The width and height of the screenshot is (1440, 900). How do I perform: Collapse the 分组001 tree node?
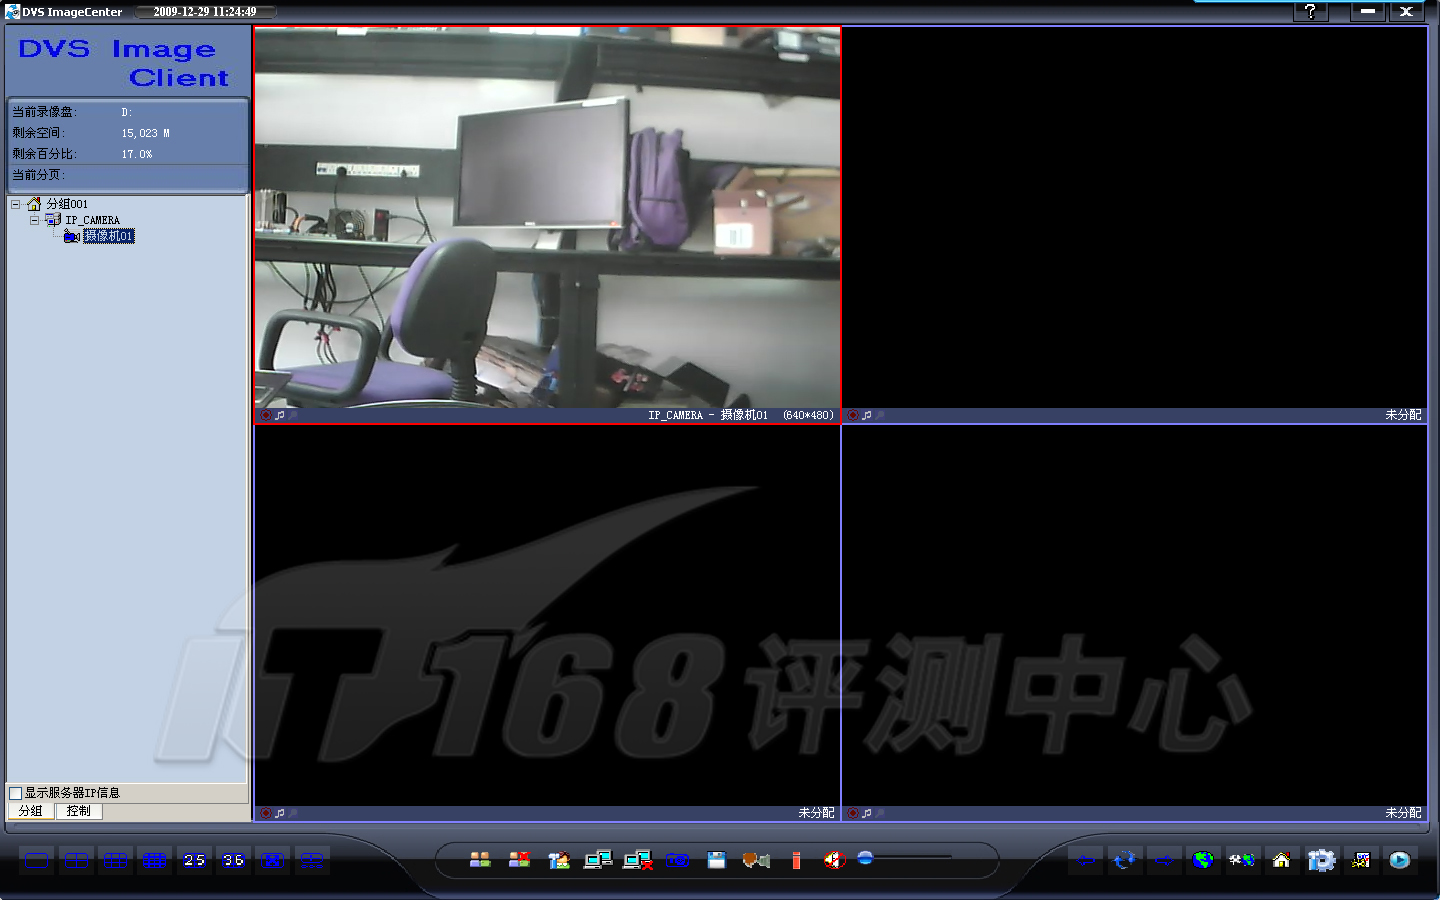click(16, 204)
